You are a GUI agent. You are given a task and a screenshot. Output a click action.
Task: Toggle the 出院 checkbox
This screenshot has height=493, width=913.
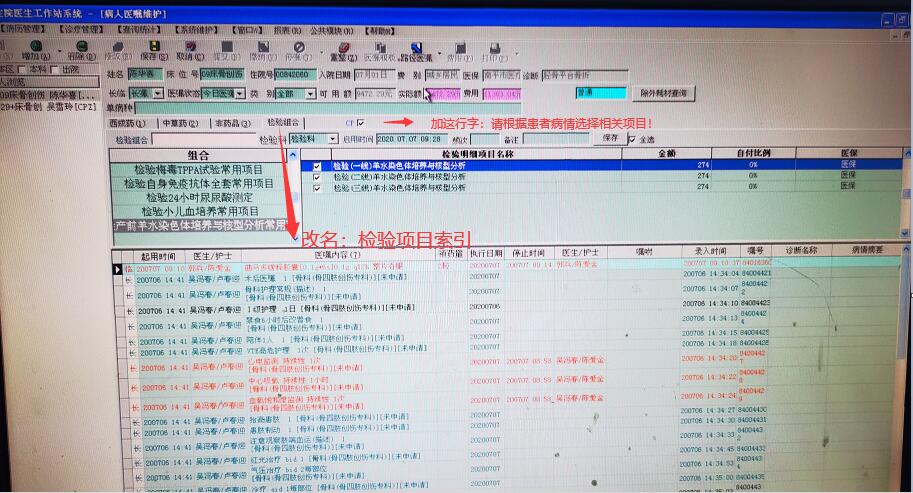coord(55,70)
